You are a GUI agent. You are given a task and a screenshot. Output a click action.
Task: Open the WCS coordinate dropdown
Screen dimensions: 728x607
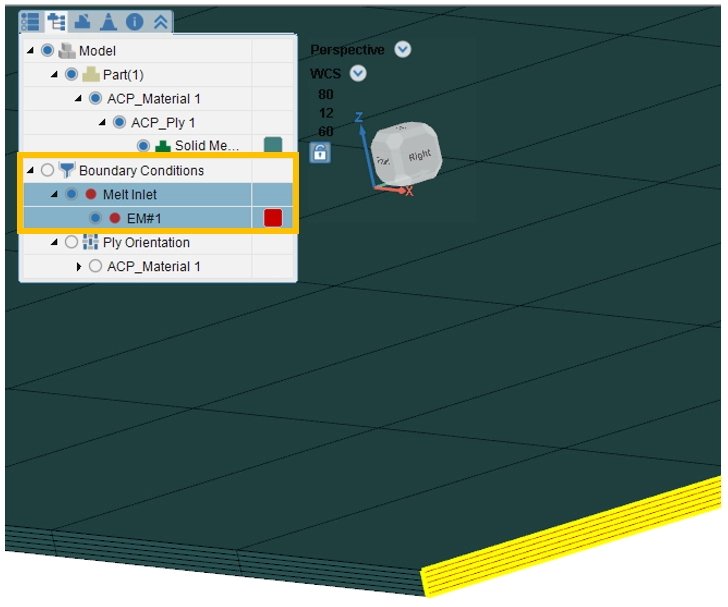click(x=358, y=73)
